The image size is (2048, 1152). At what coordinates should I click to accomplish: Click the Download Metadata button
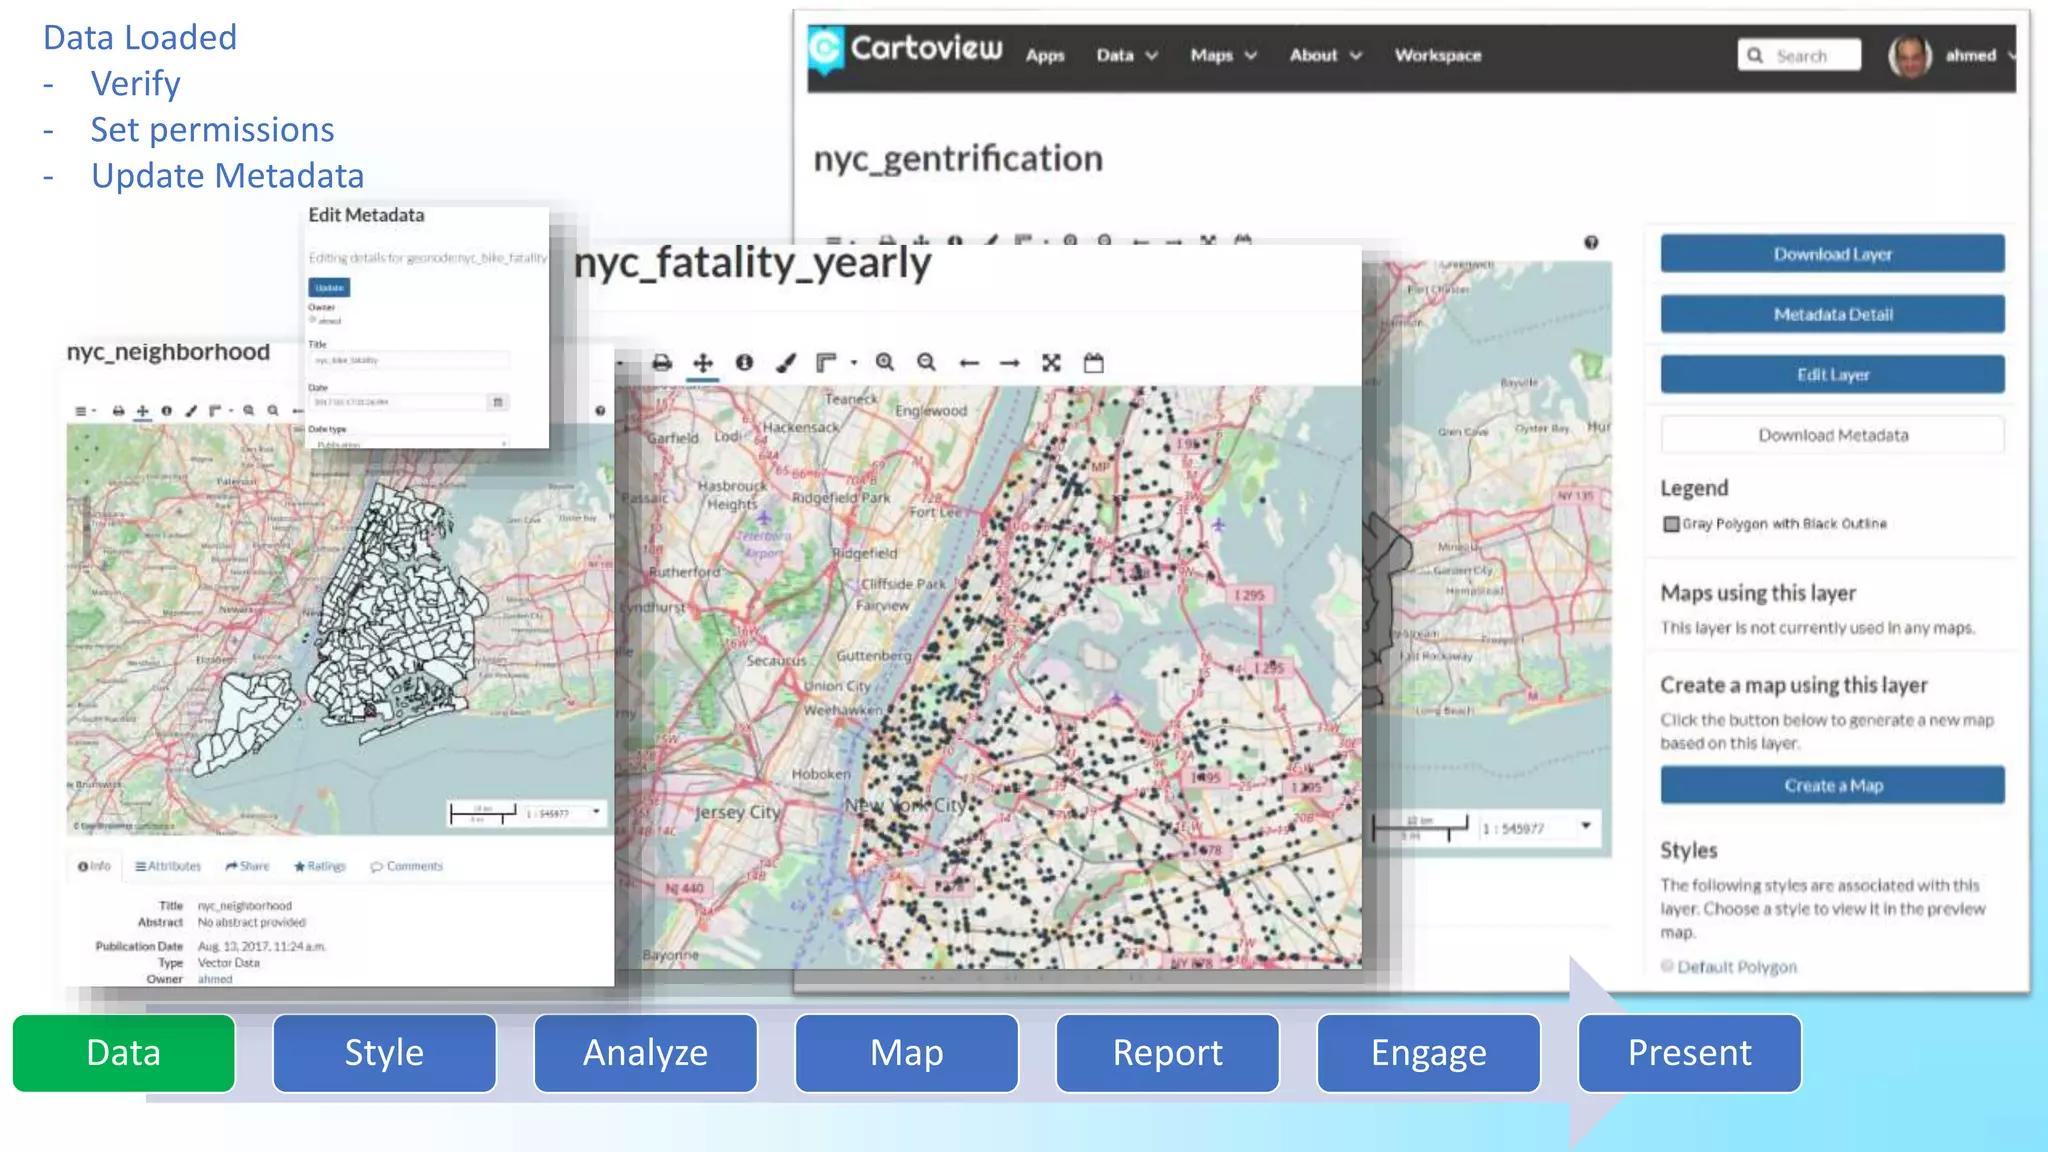coord(1832,435)
